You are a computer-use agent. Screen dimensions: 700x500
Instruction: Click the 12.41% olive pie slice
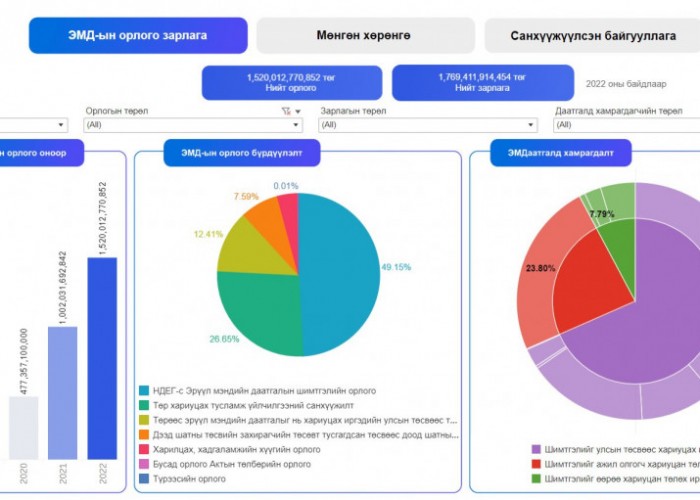(250, 250)
